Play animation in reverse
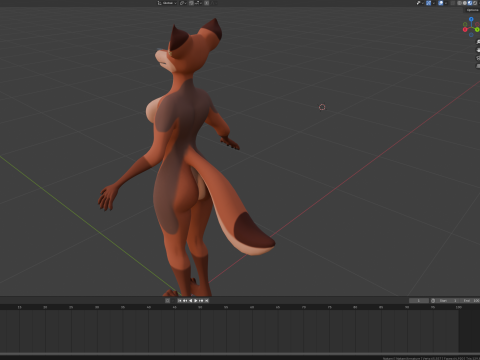480x360 pixels. (x=190, y=301)
